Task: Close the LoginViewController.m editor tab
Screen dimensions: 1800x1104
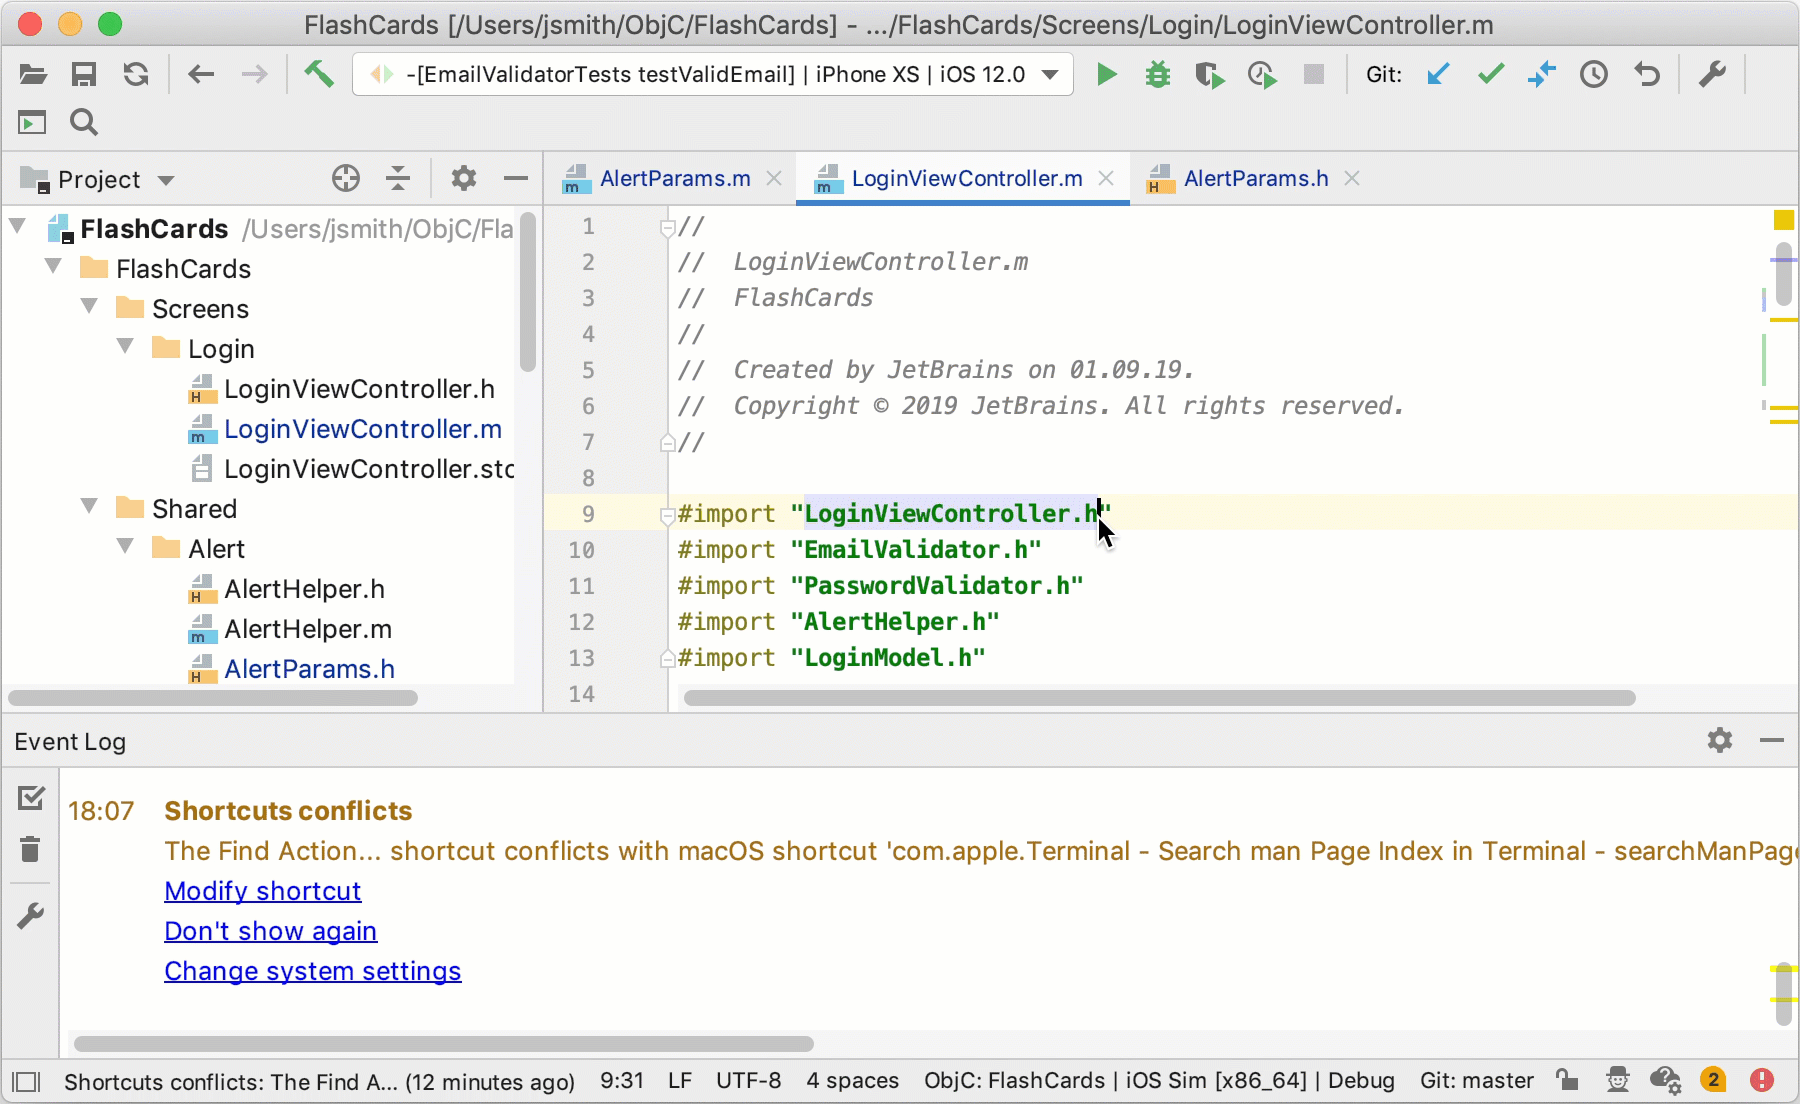Action: point(1106,179)
